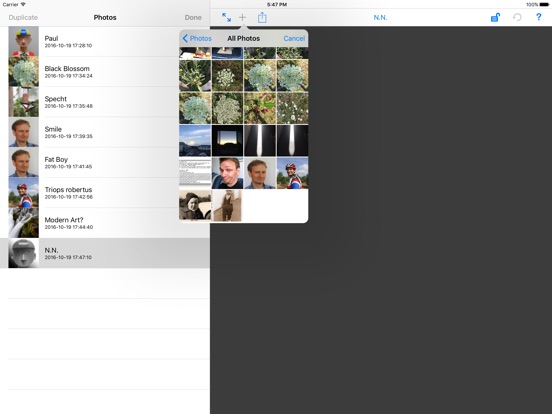Tap the N.N. title in top bar

[x=380, y=17]
